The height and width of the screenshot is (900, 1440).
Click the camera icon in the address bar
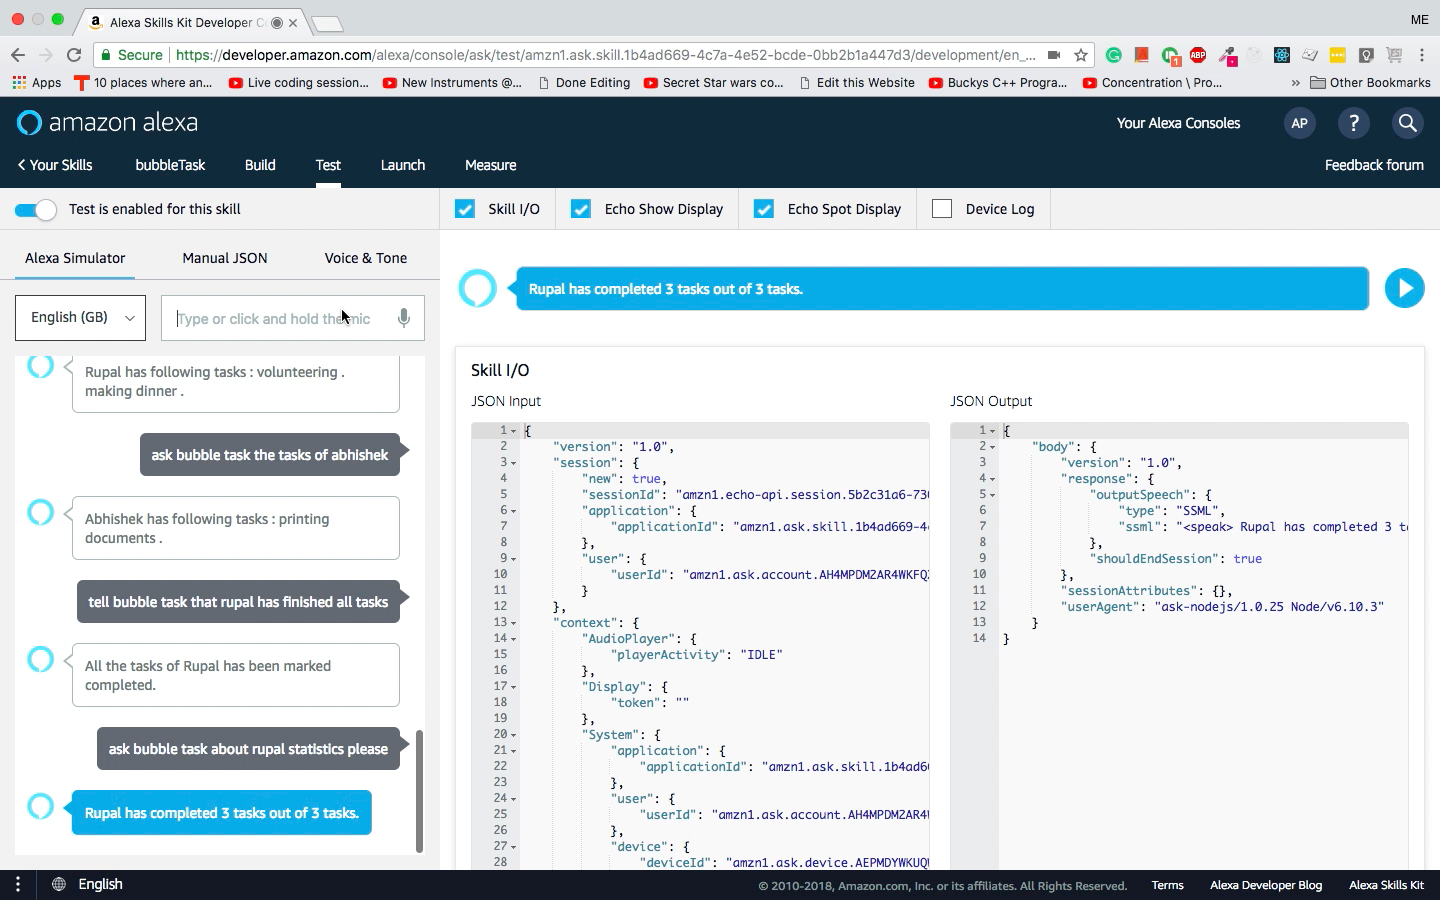coord(1054,55)
